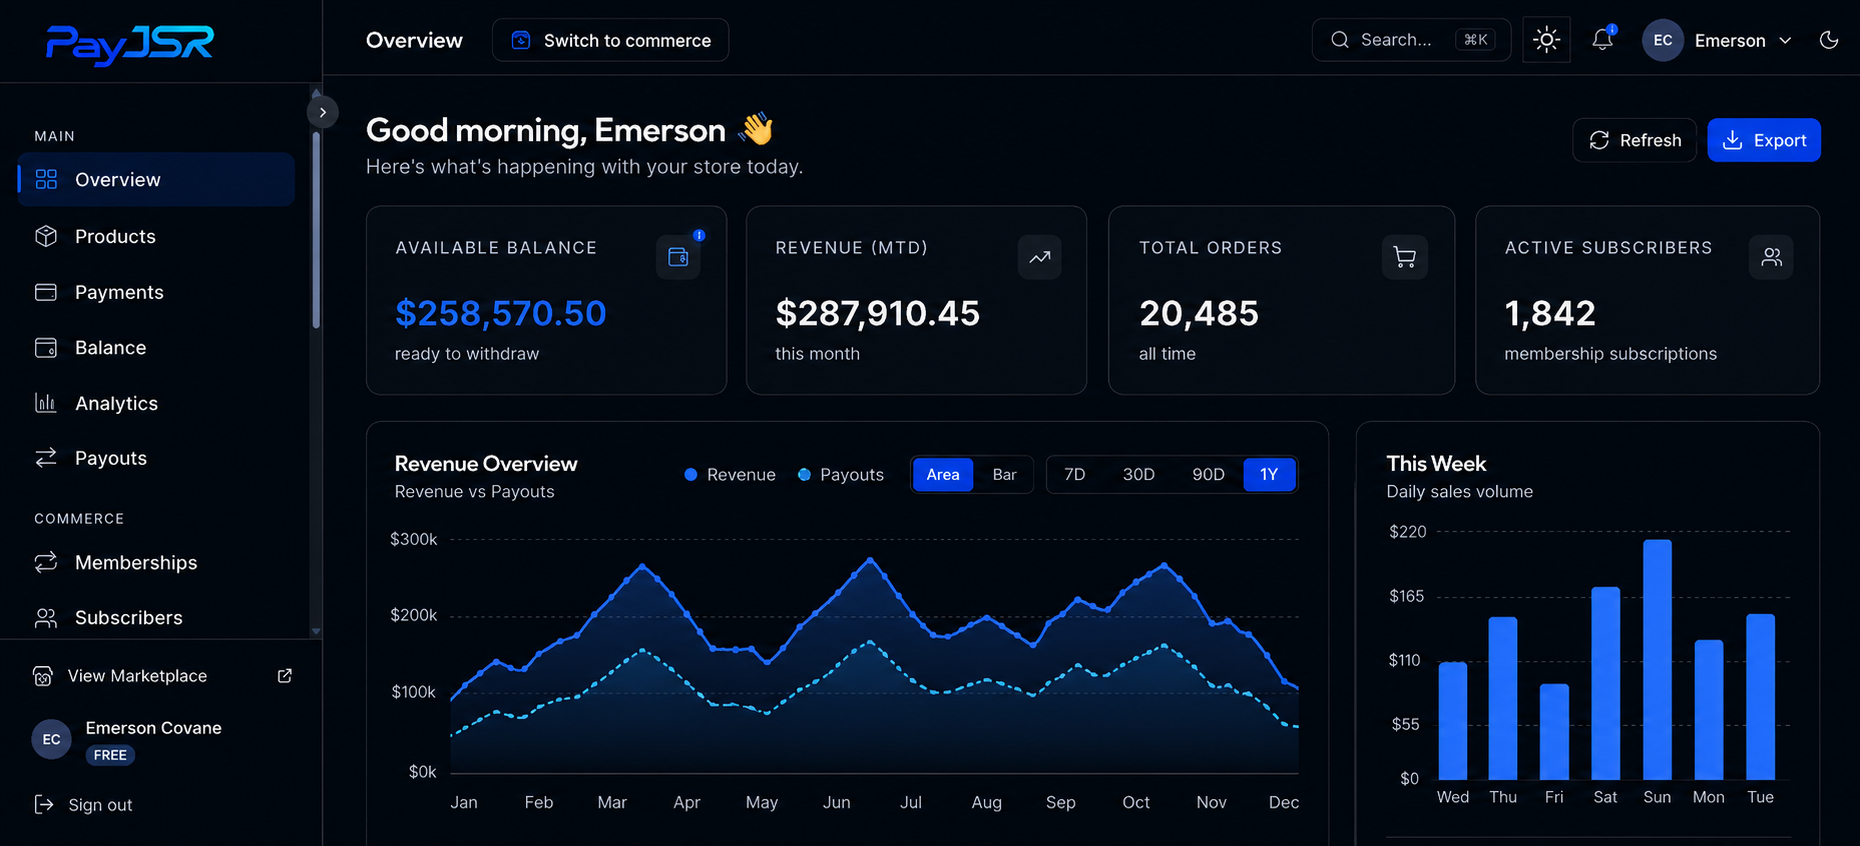The height and width of the screenshot is (846, 1860).
Task: Click the EC avatar in top bar
Action: click(1663, 40)
